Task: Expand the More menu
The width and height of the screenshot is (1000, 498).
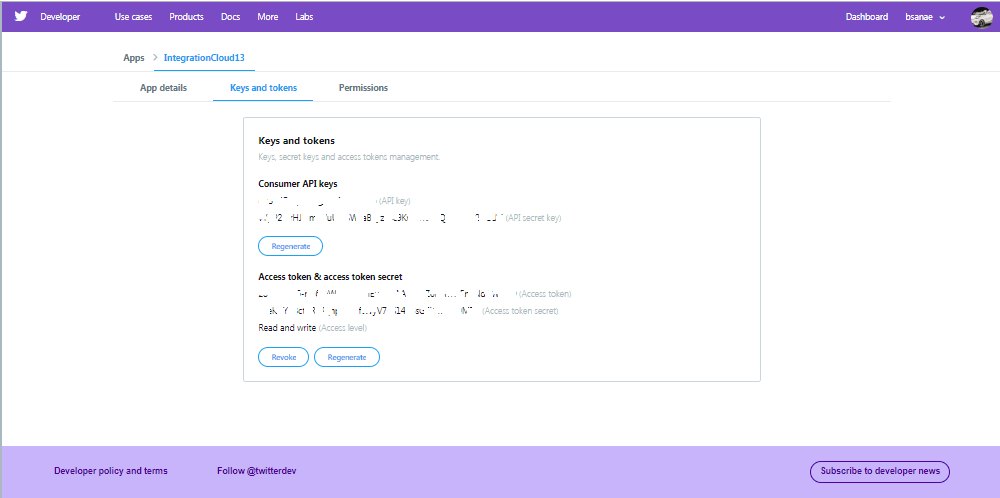Action: click(268, 17)
